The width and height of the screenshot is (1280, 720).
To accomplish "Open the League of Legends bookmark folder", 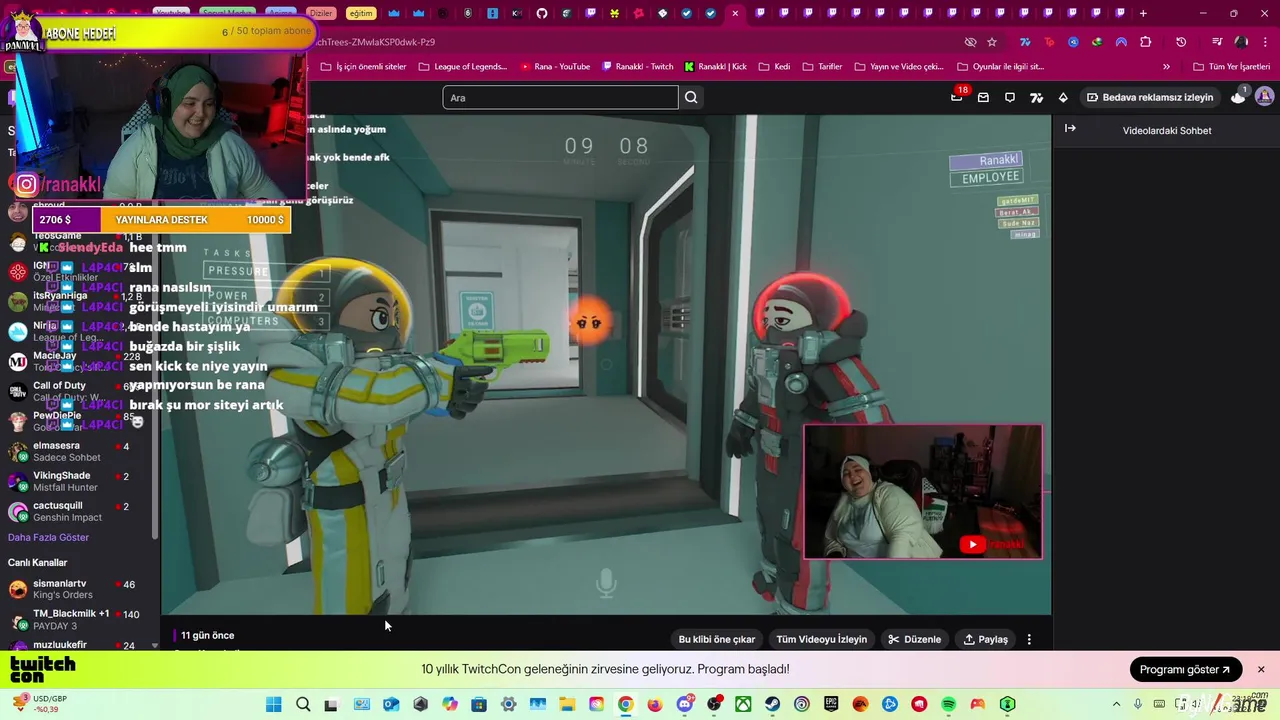I will [462, 66].
